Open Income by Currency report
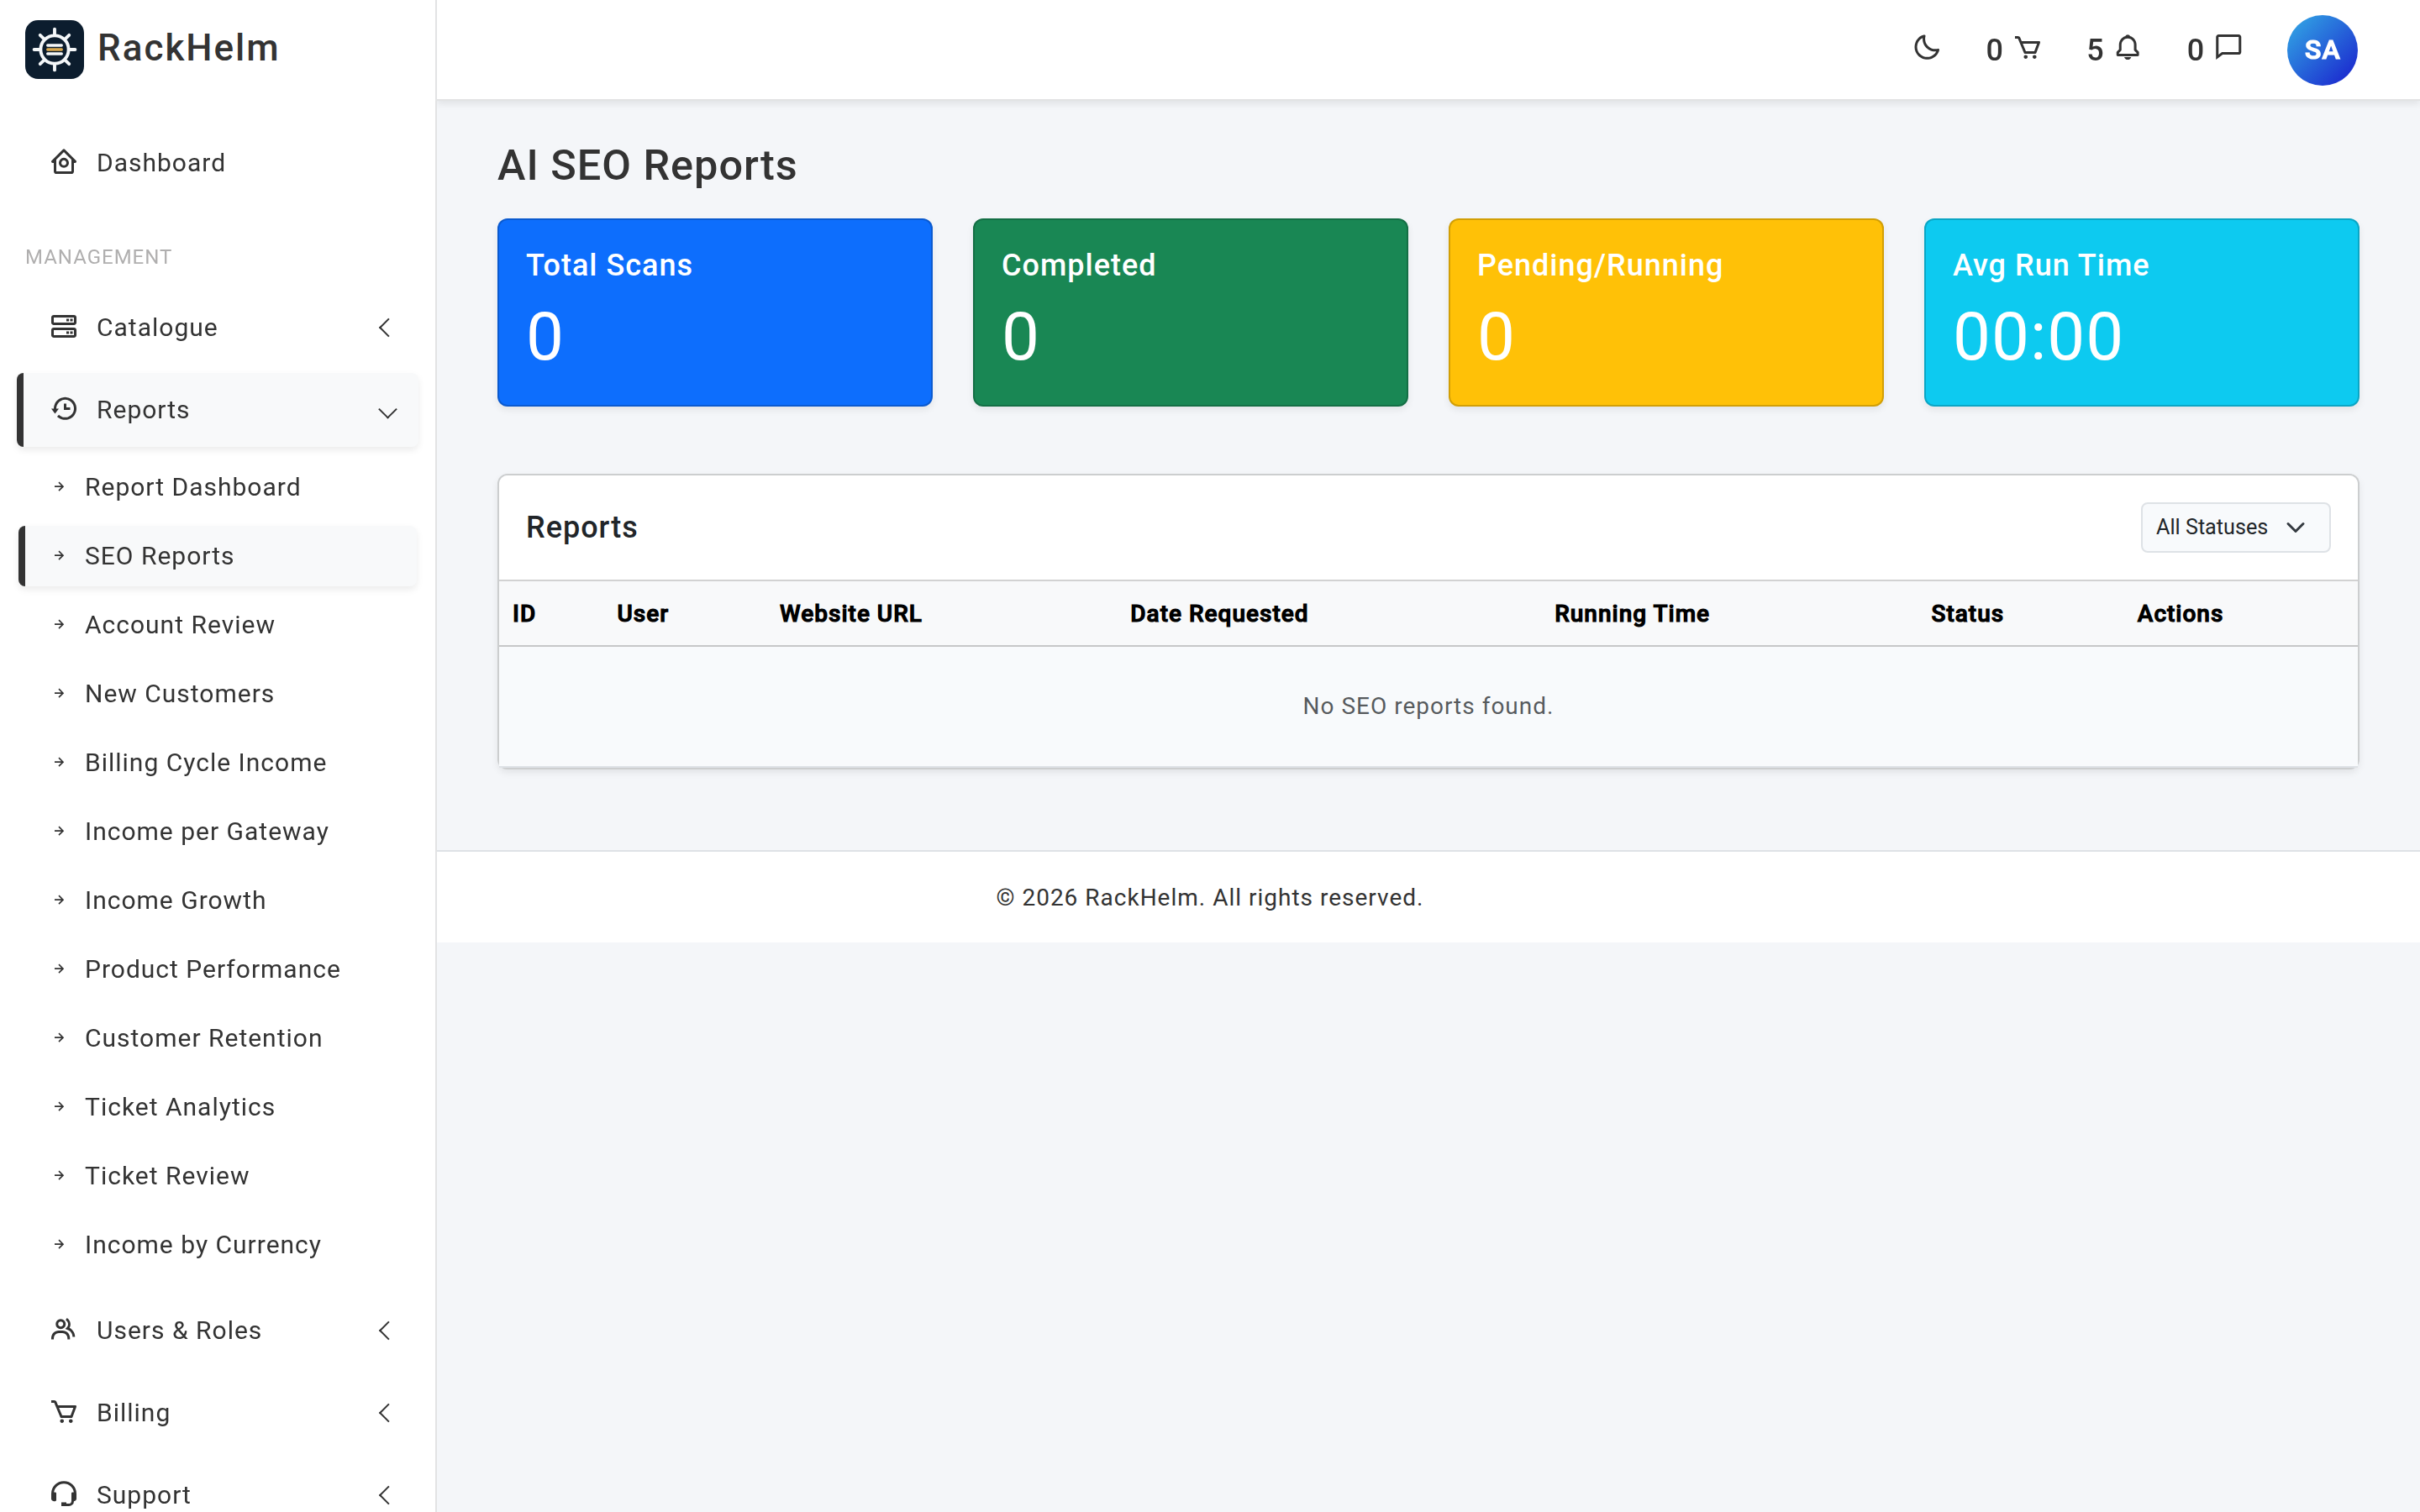This screenshot has height=1512, width=2420. point(218,1245)
